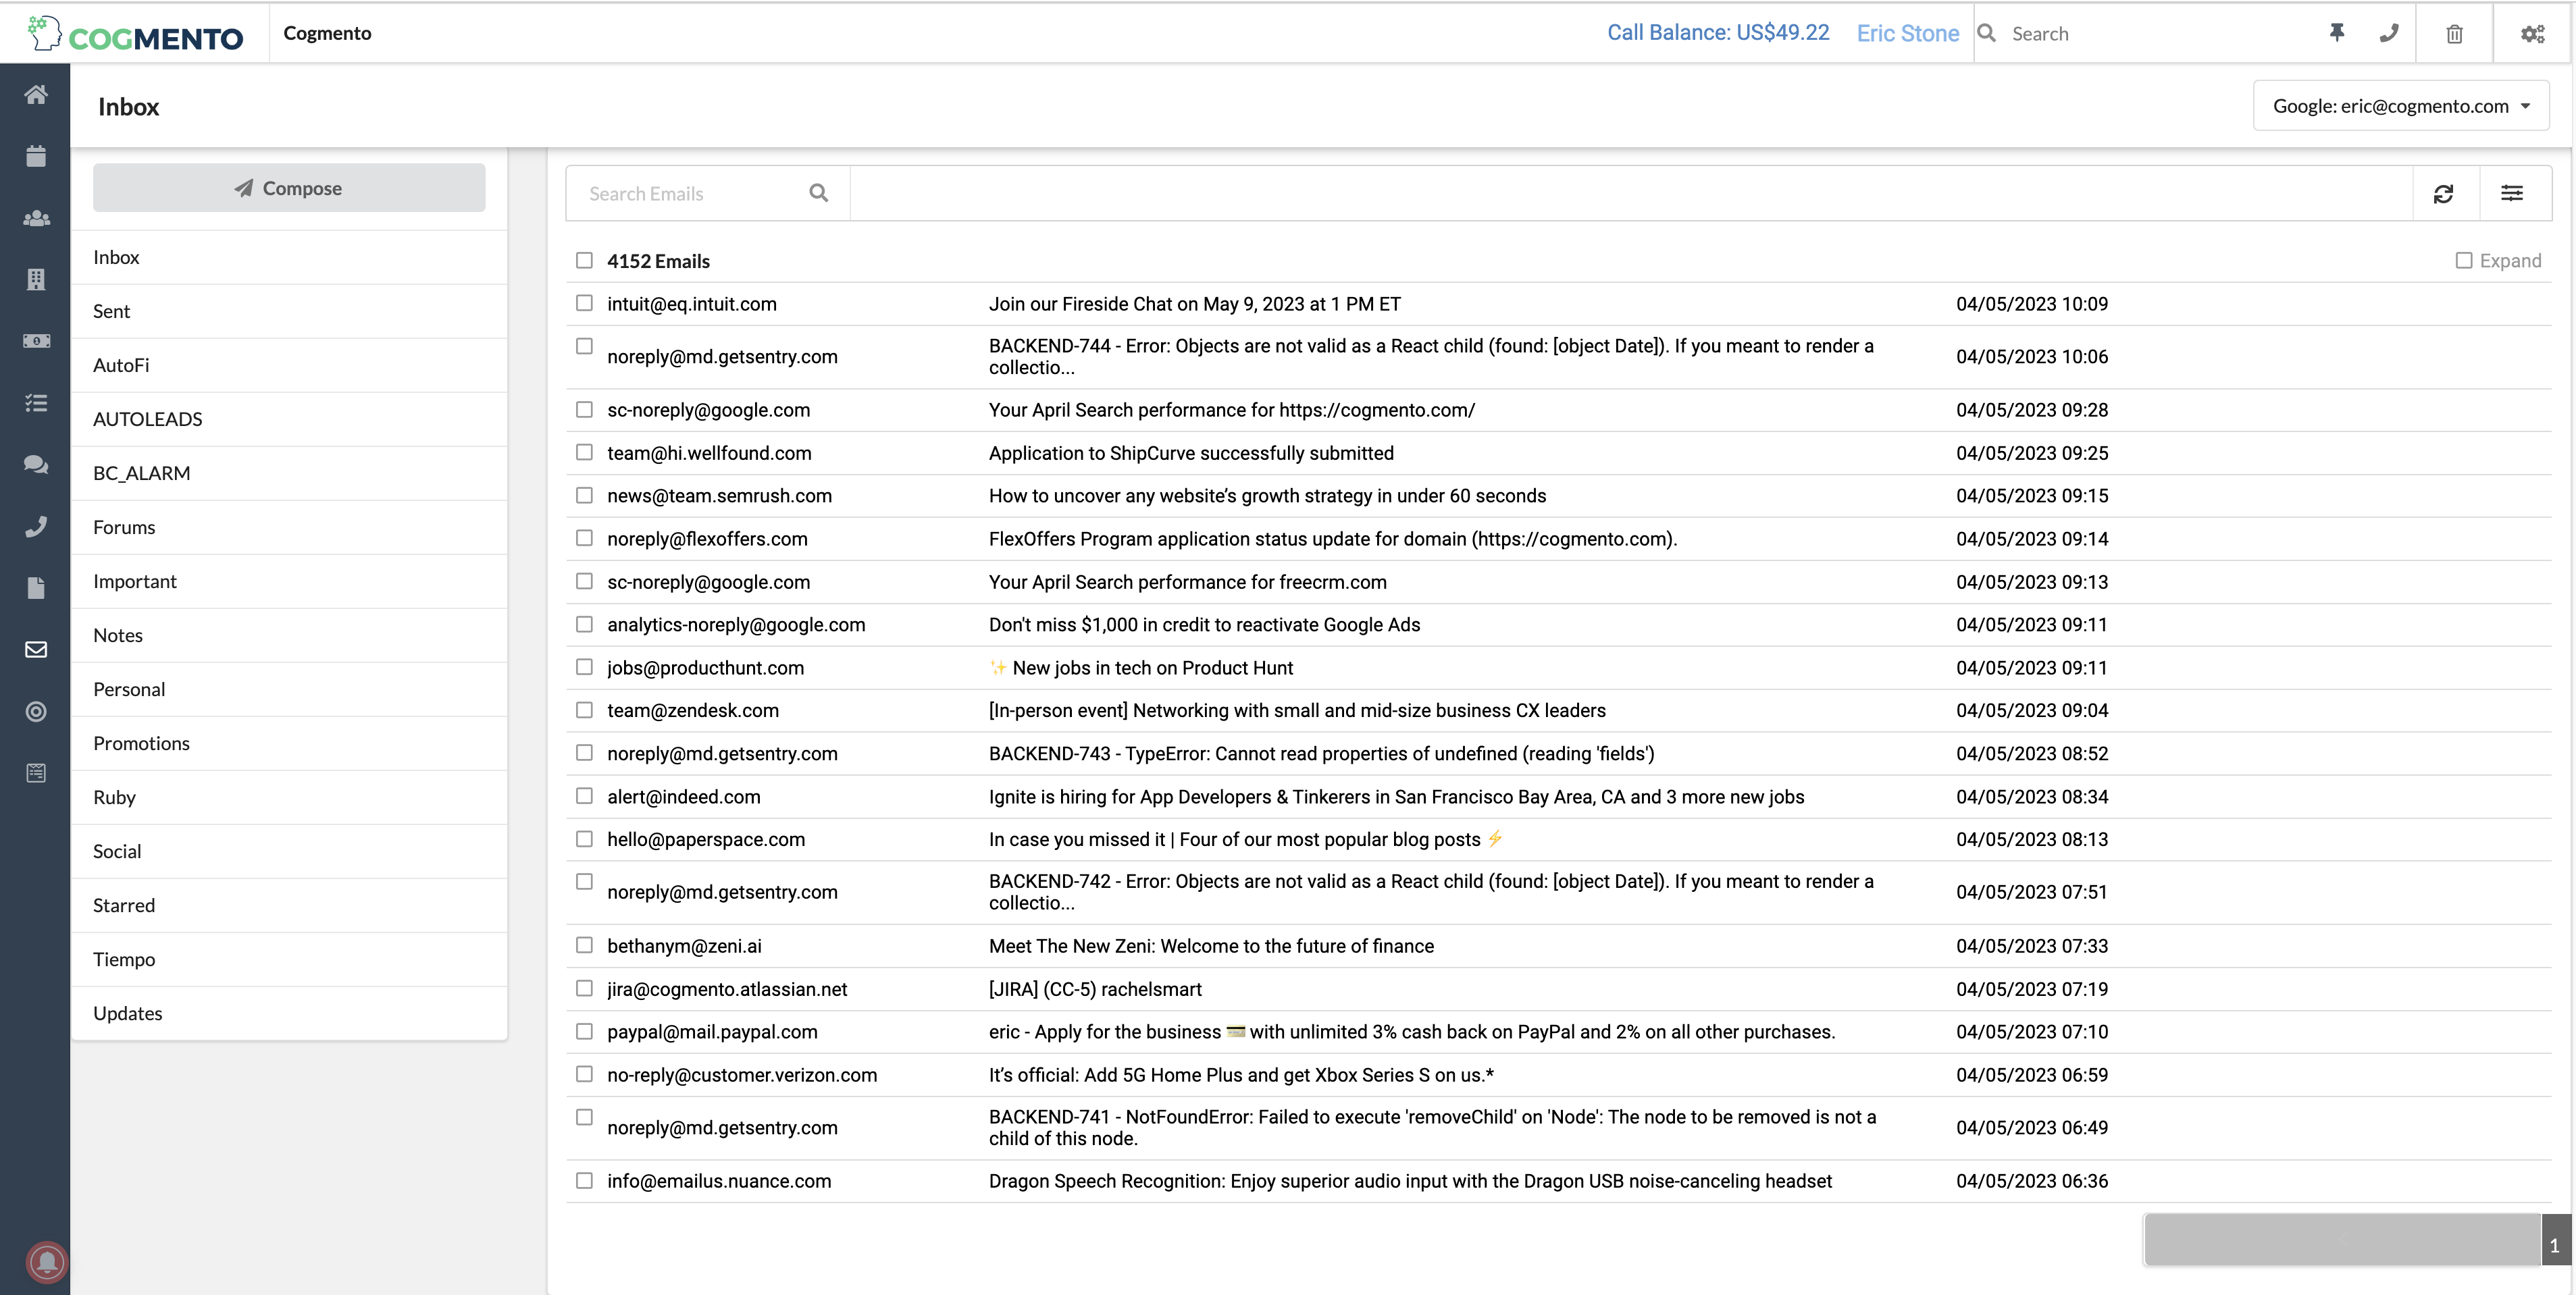Open the Contacts people sidebar icon
Viewport: 2576px width, 1295px height.
(36, 218)
